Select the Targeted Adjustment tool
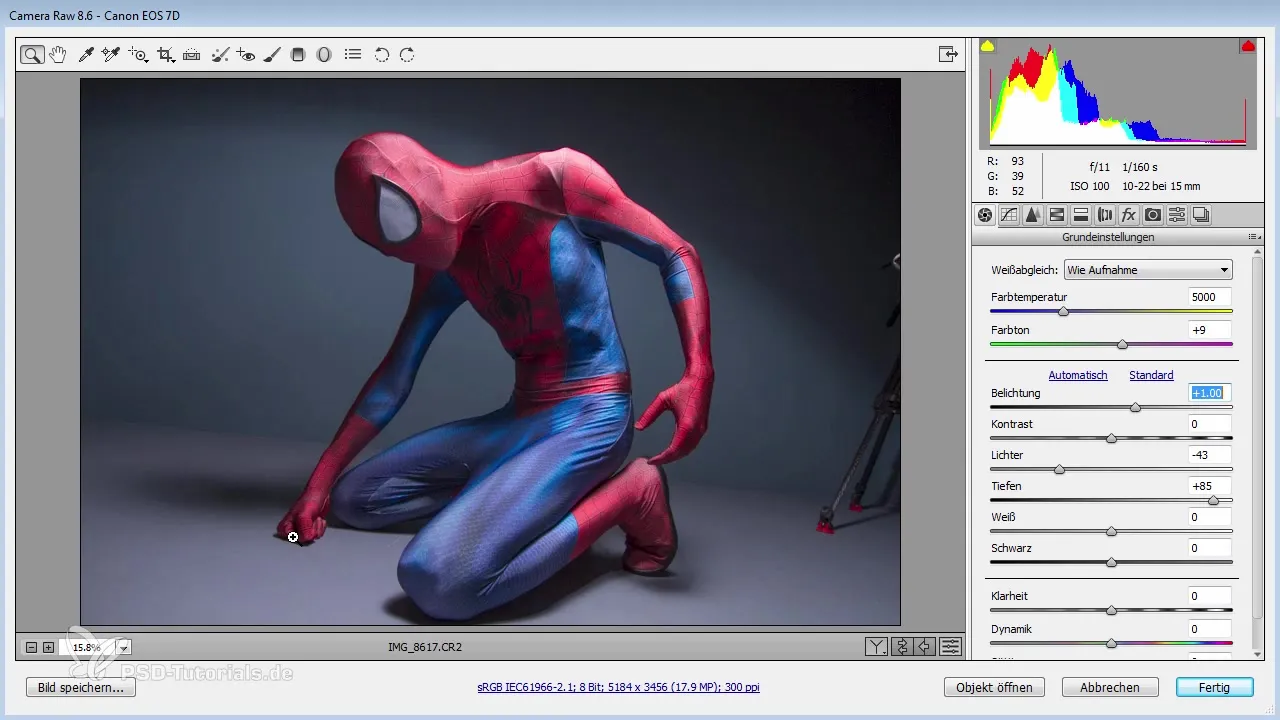The height and width of the screenshot is (720, 1280). coord(139,55)
